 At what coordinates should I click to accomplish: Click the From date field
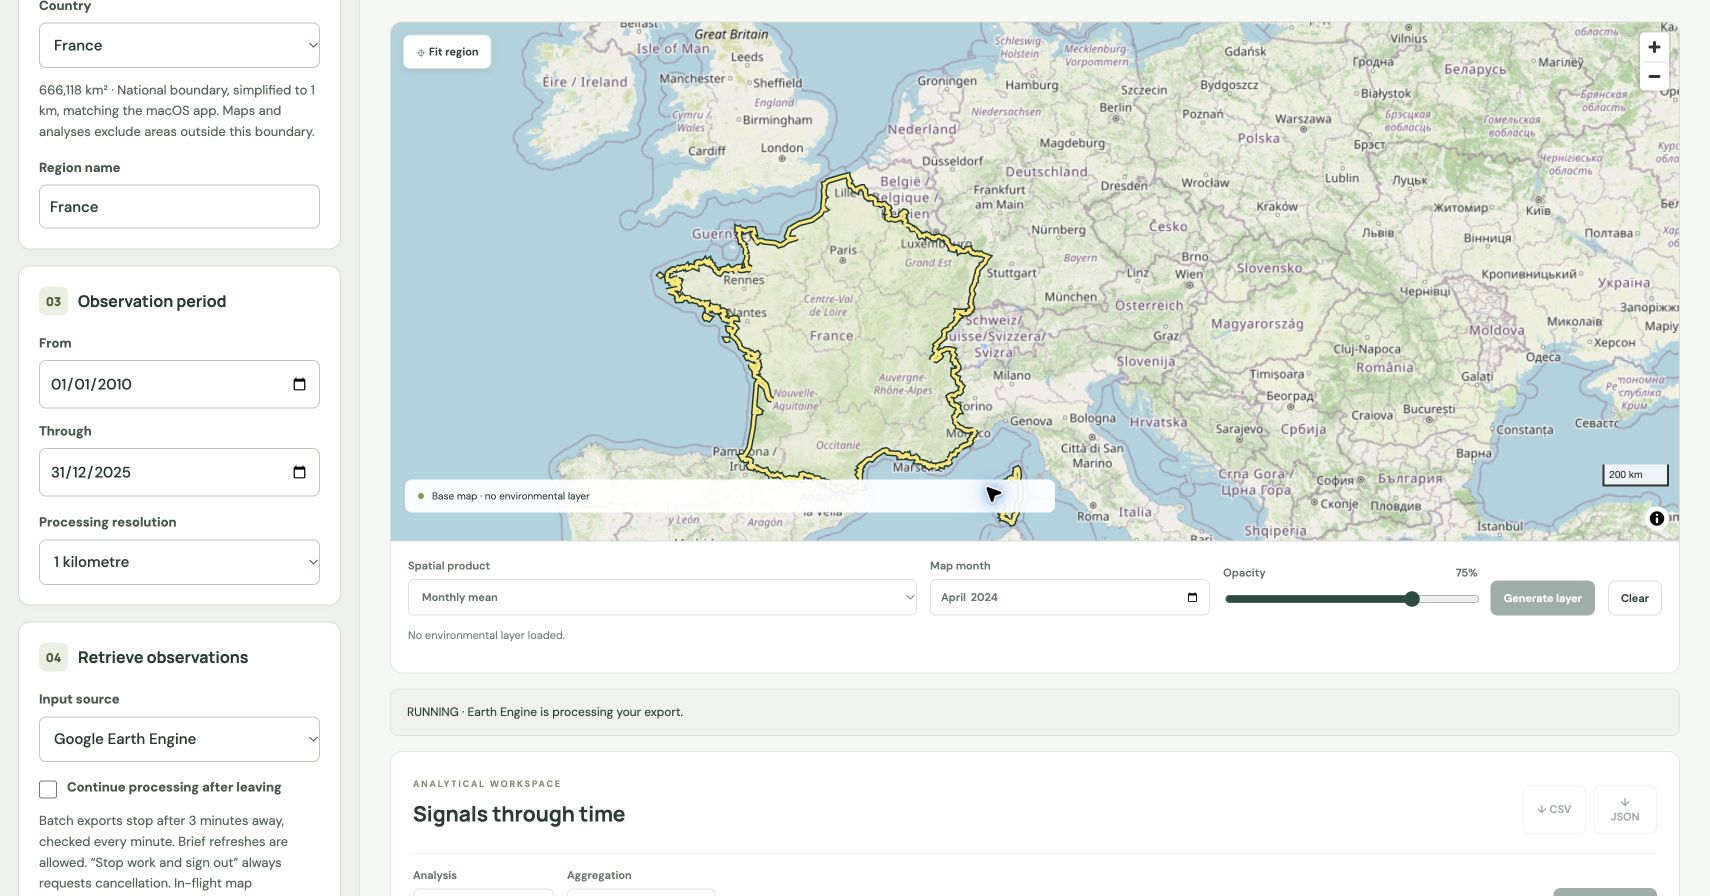pyautogui.click(x=179, y=384)
